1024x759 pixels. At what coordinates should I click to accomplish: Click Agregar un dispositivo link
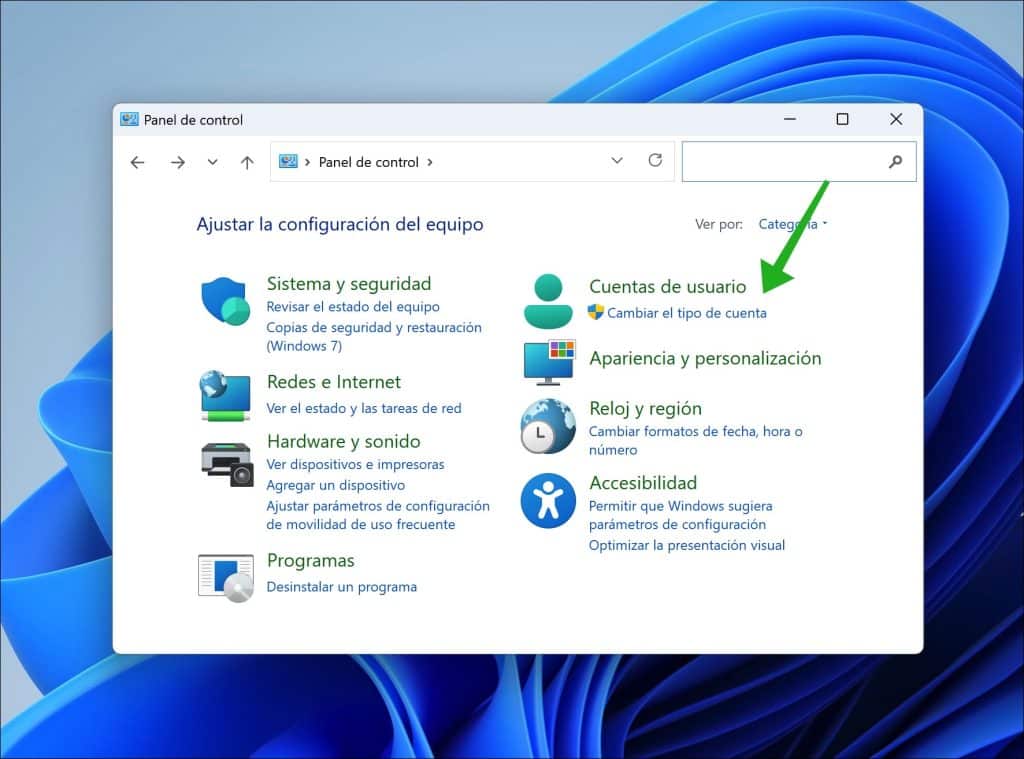pyautogui.click(x=336, y=485)
